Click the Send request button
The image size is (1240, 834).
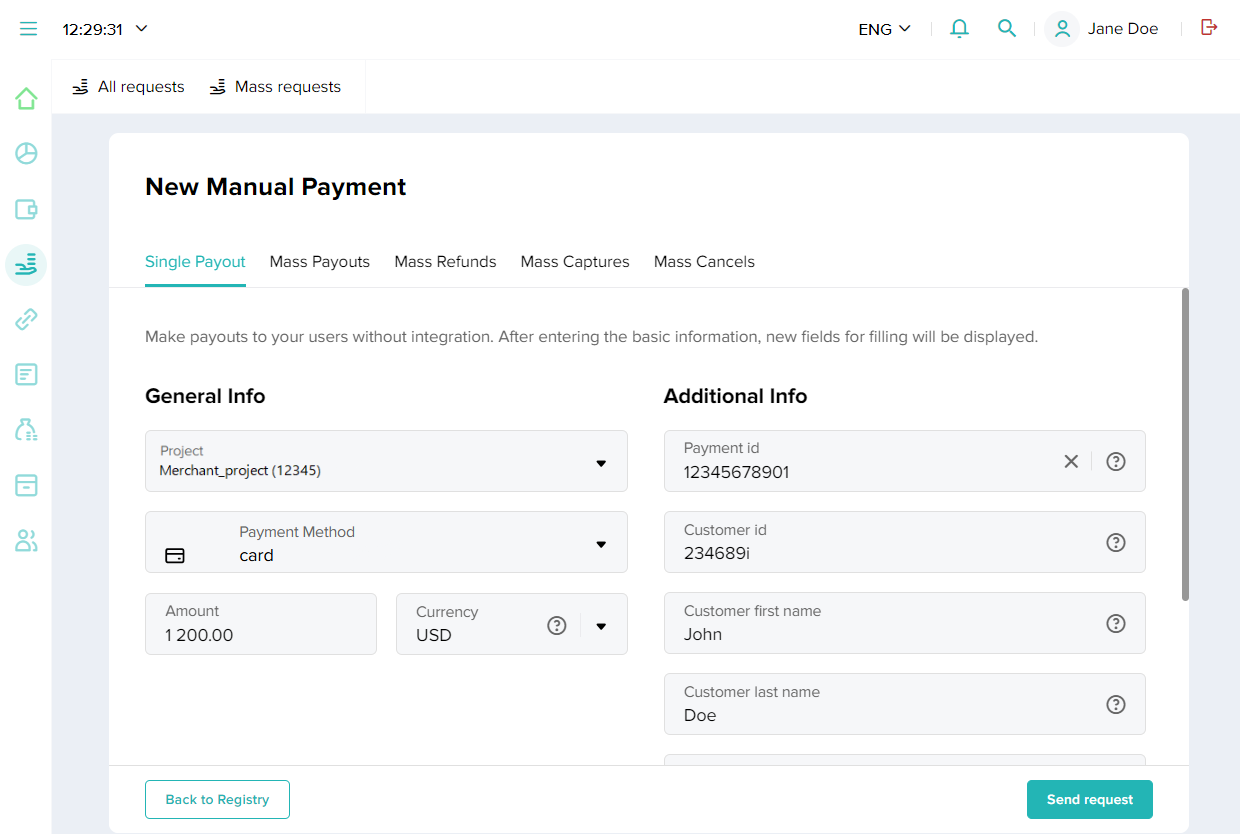click(x=1089, y=800)
